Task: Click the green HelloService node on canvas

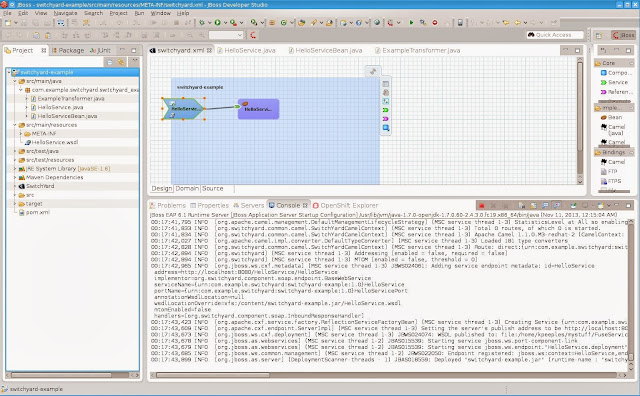Action: tap(183, 109)
